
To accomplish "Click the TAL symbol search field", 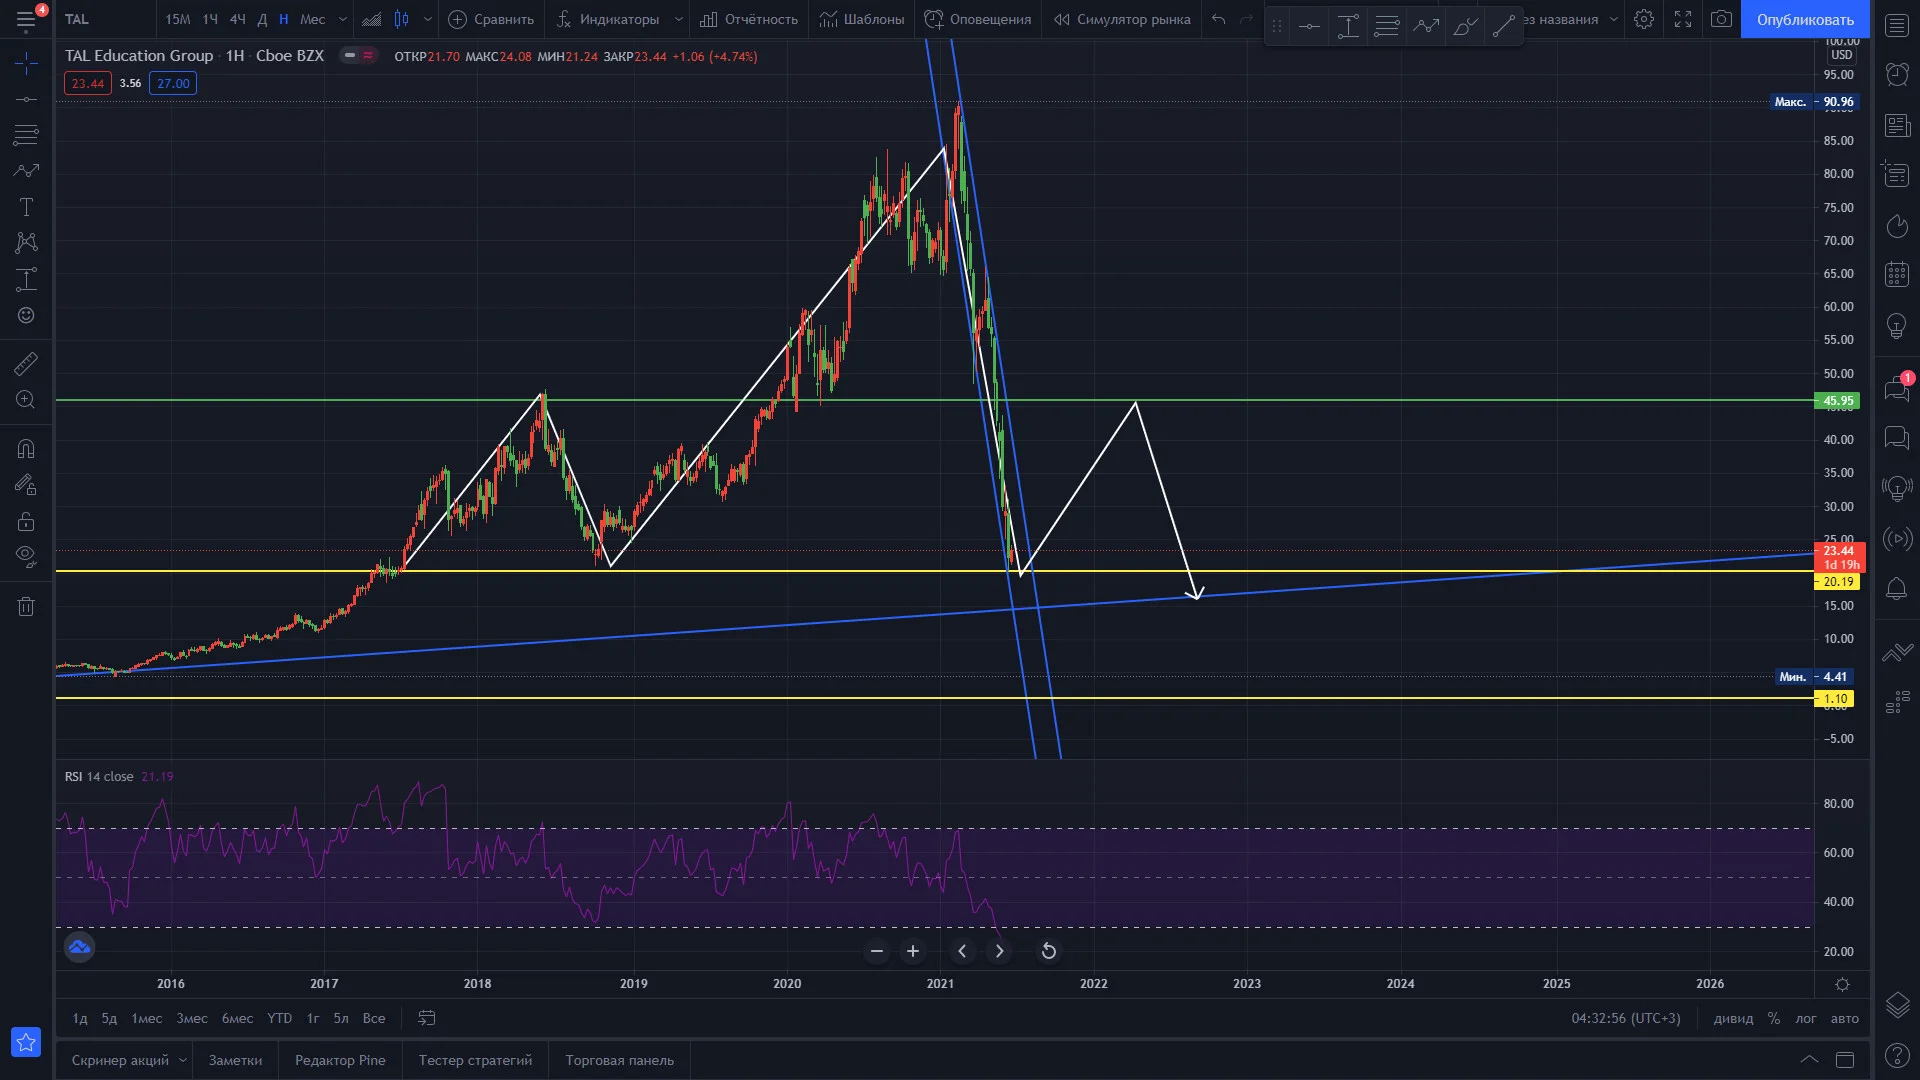I will [x=105, y=19].
